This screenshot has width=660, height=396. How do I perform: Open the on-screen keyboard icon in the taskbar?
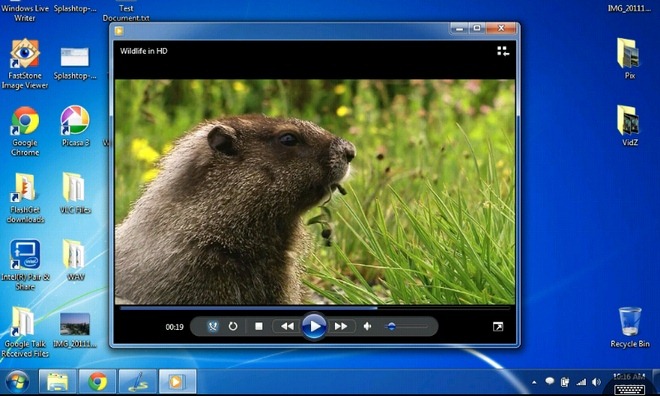coord(629,389)
